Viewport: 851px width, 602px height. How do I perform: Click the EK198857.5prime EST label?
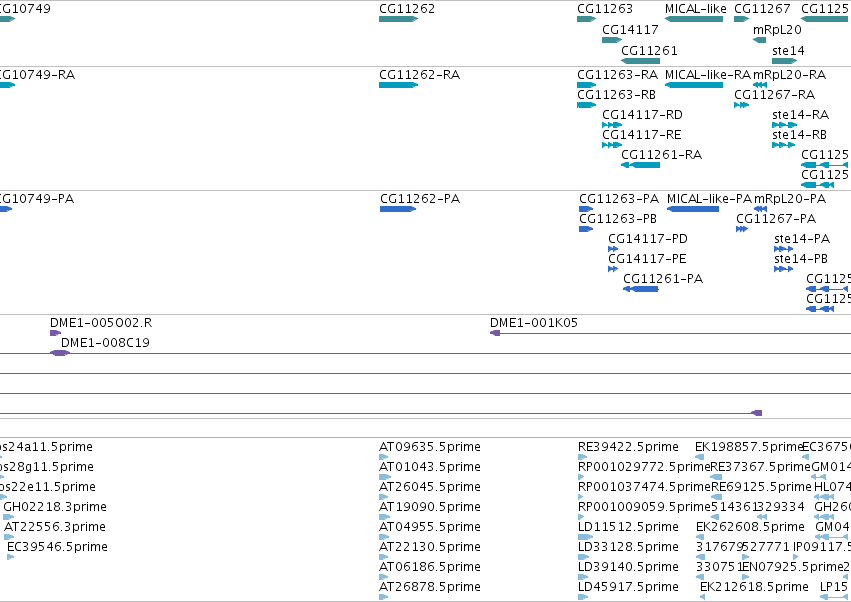[x=749, y=447]
